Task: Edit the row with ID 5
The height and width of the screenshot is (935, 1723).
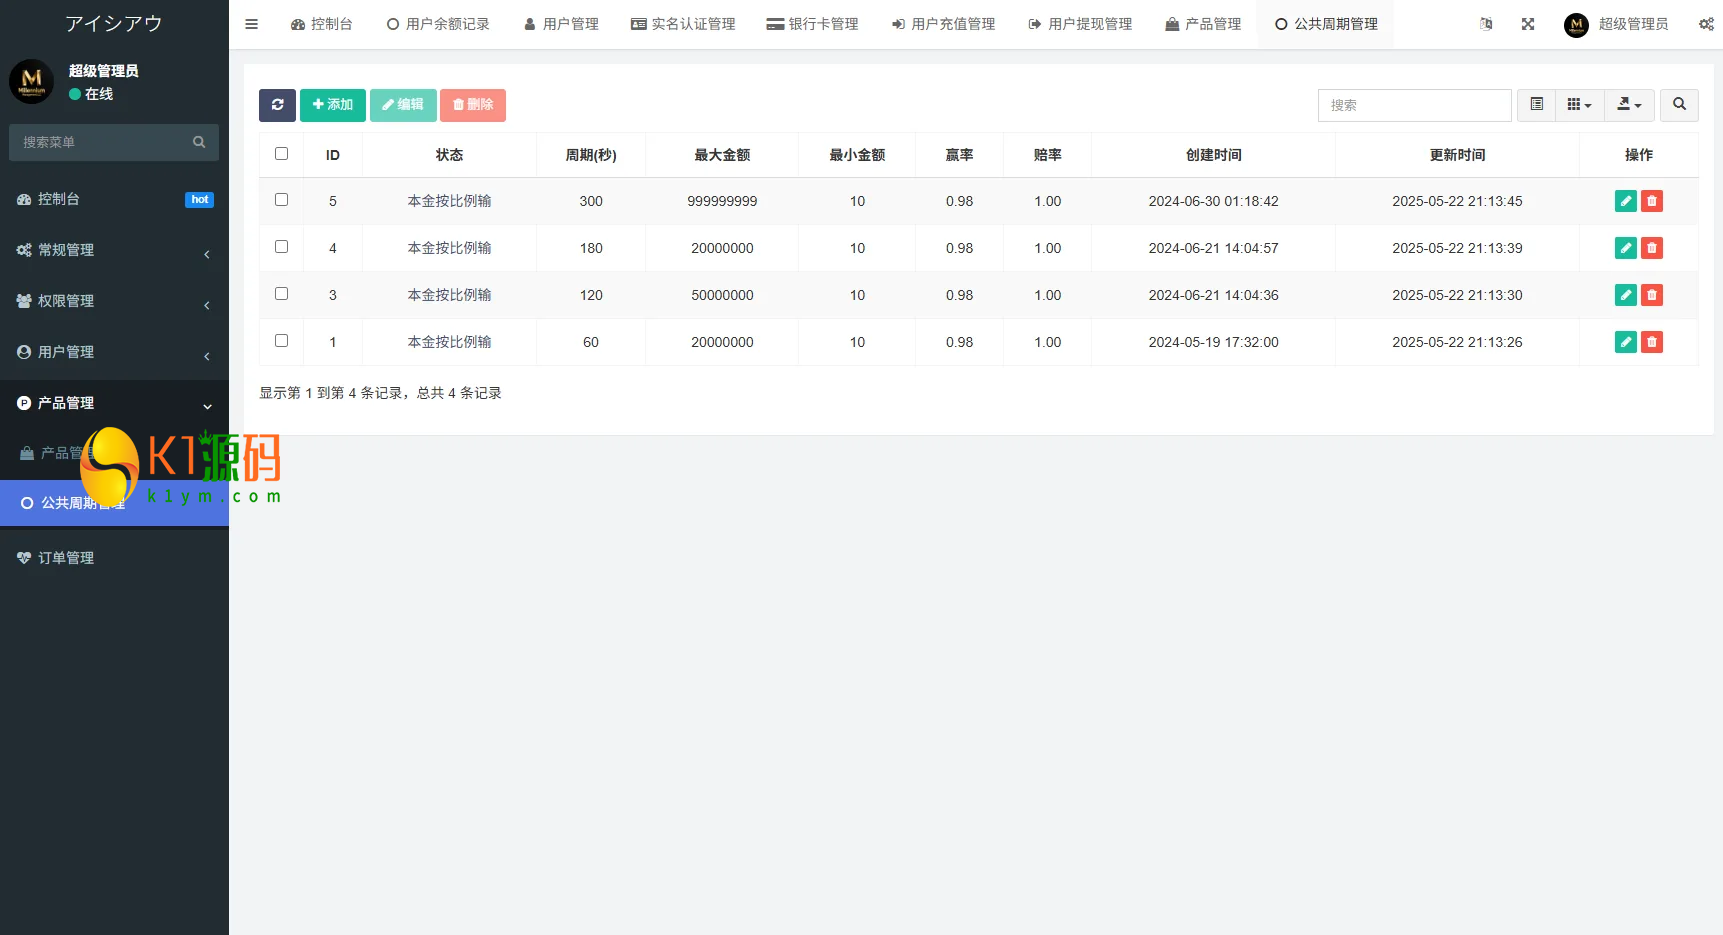Action: 1626,201
